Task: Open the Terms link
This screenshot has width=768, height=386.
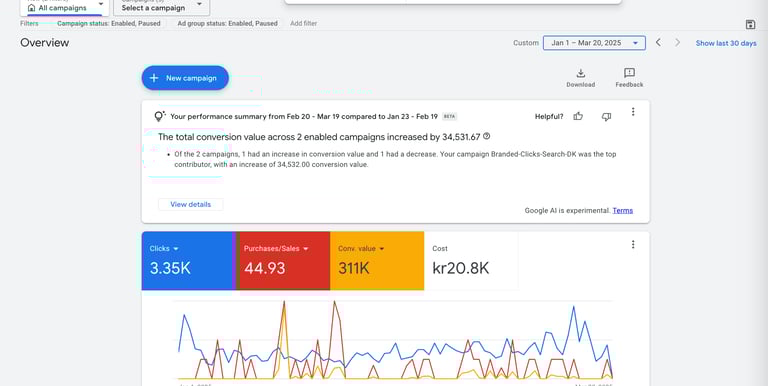Action: click(x=623, y=211)
